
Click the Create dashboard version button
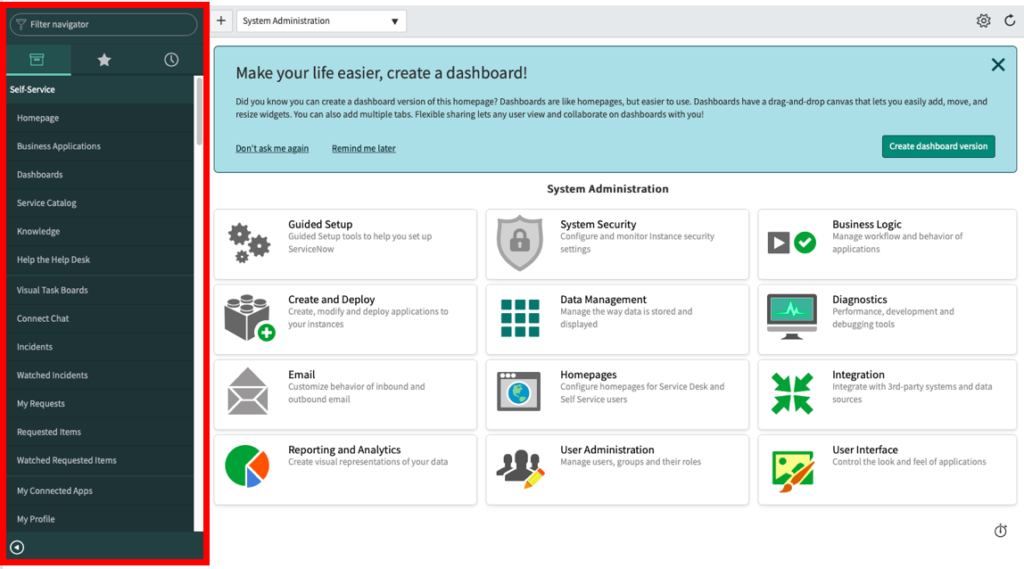(938, 146)
